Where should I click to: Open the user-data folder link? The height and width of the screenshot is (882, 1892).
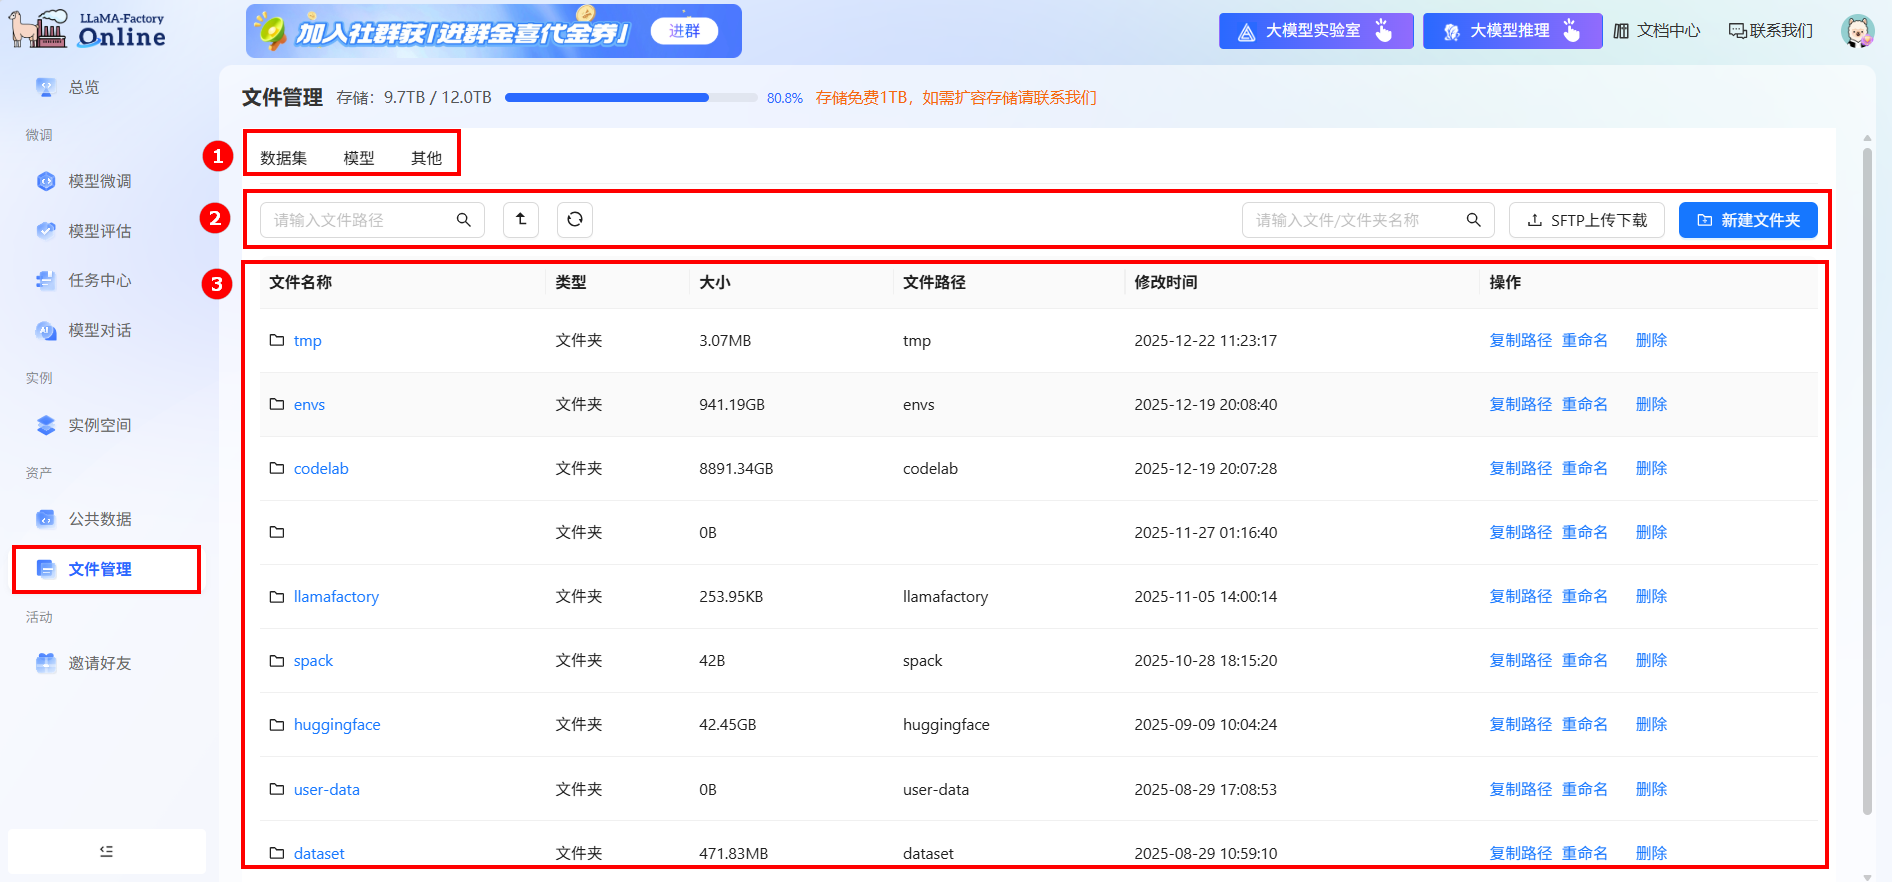(327, 790)
